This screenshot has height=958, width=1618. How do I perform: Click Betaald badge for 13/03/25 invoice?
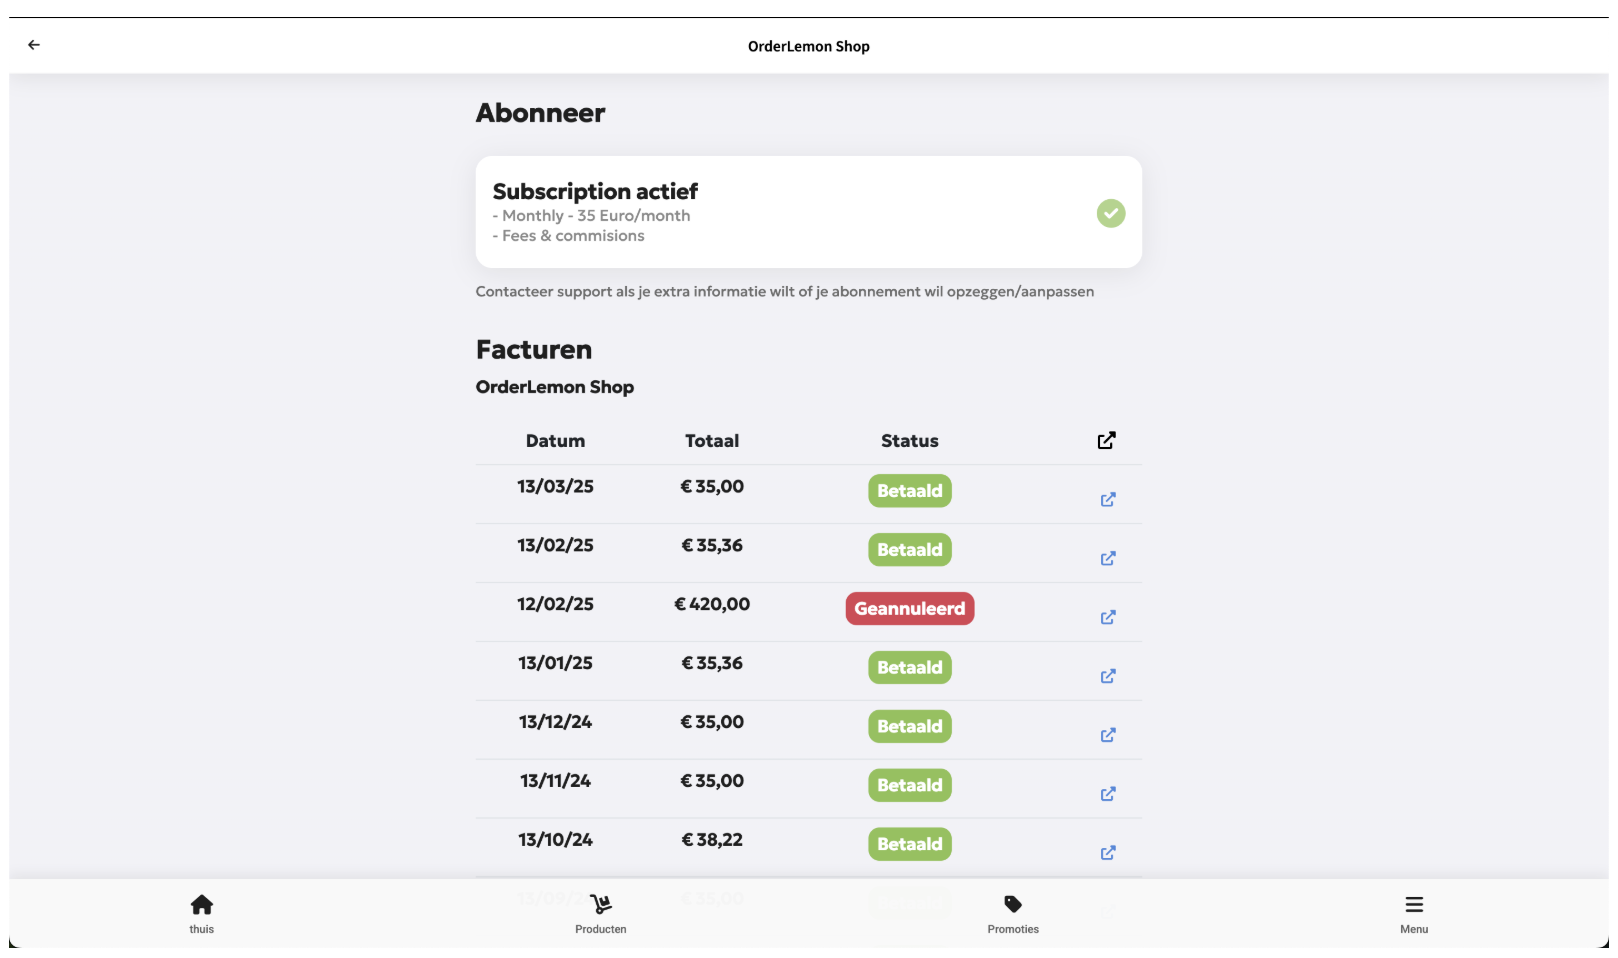909,491
